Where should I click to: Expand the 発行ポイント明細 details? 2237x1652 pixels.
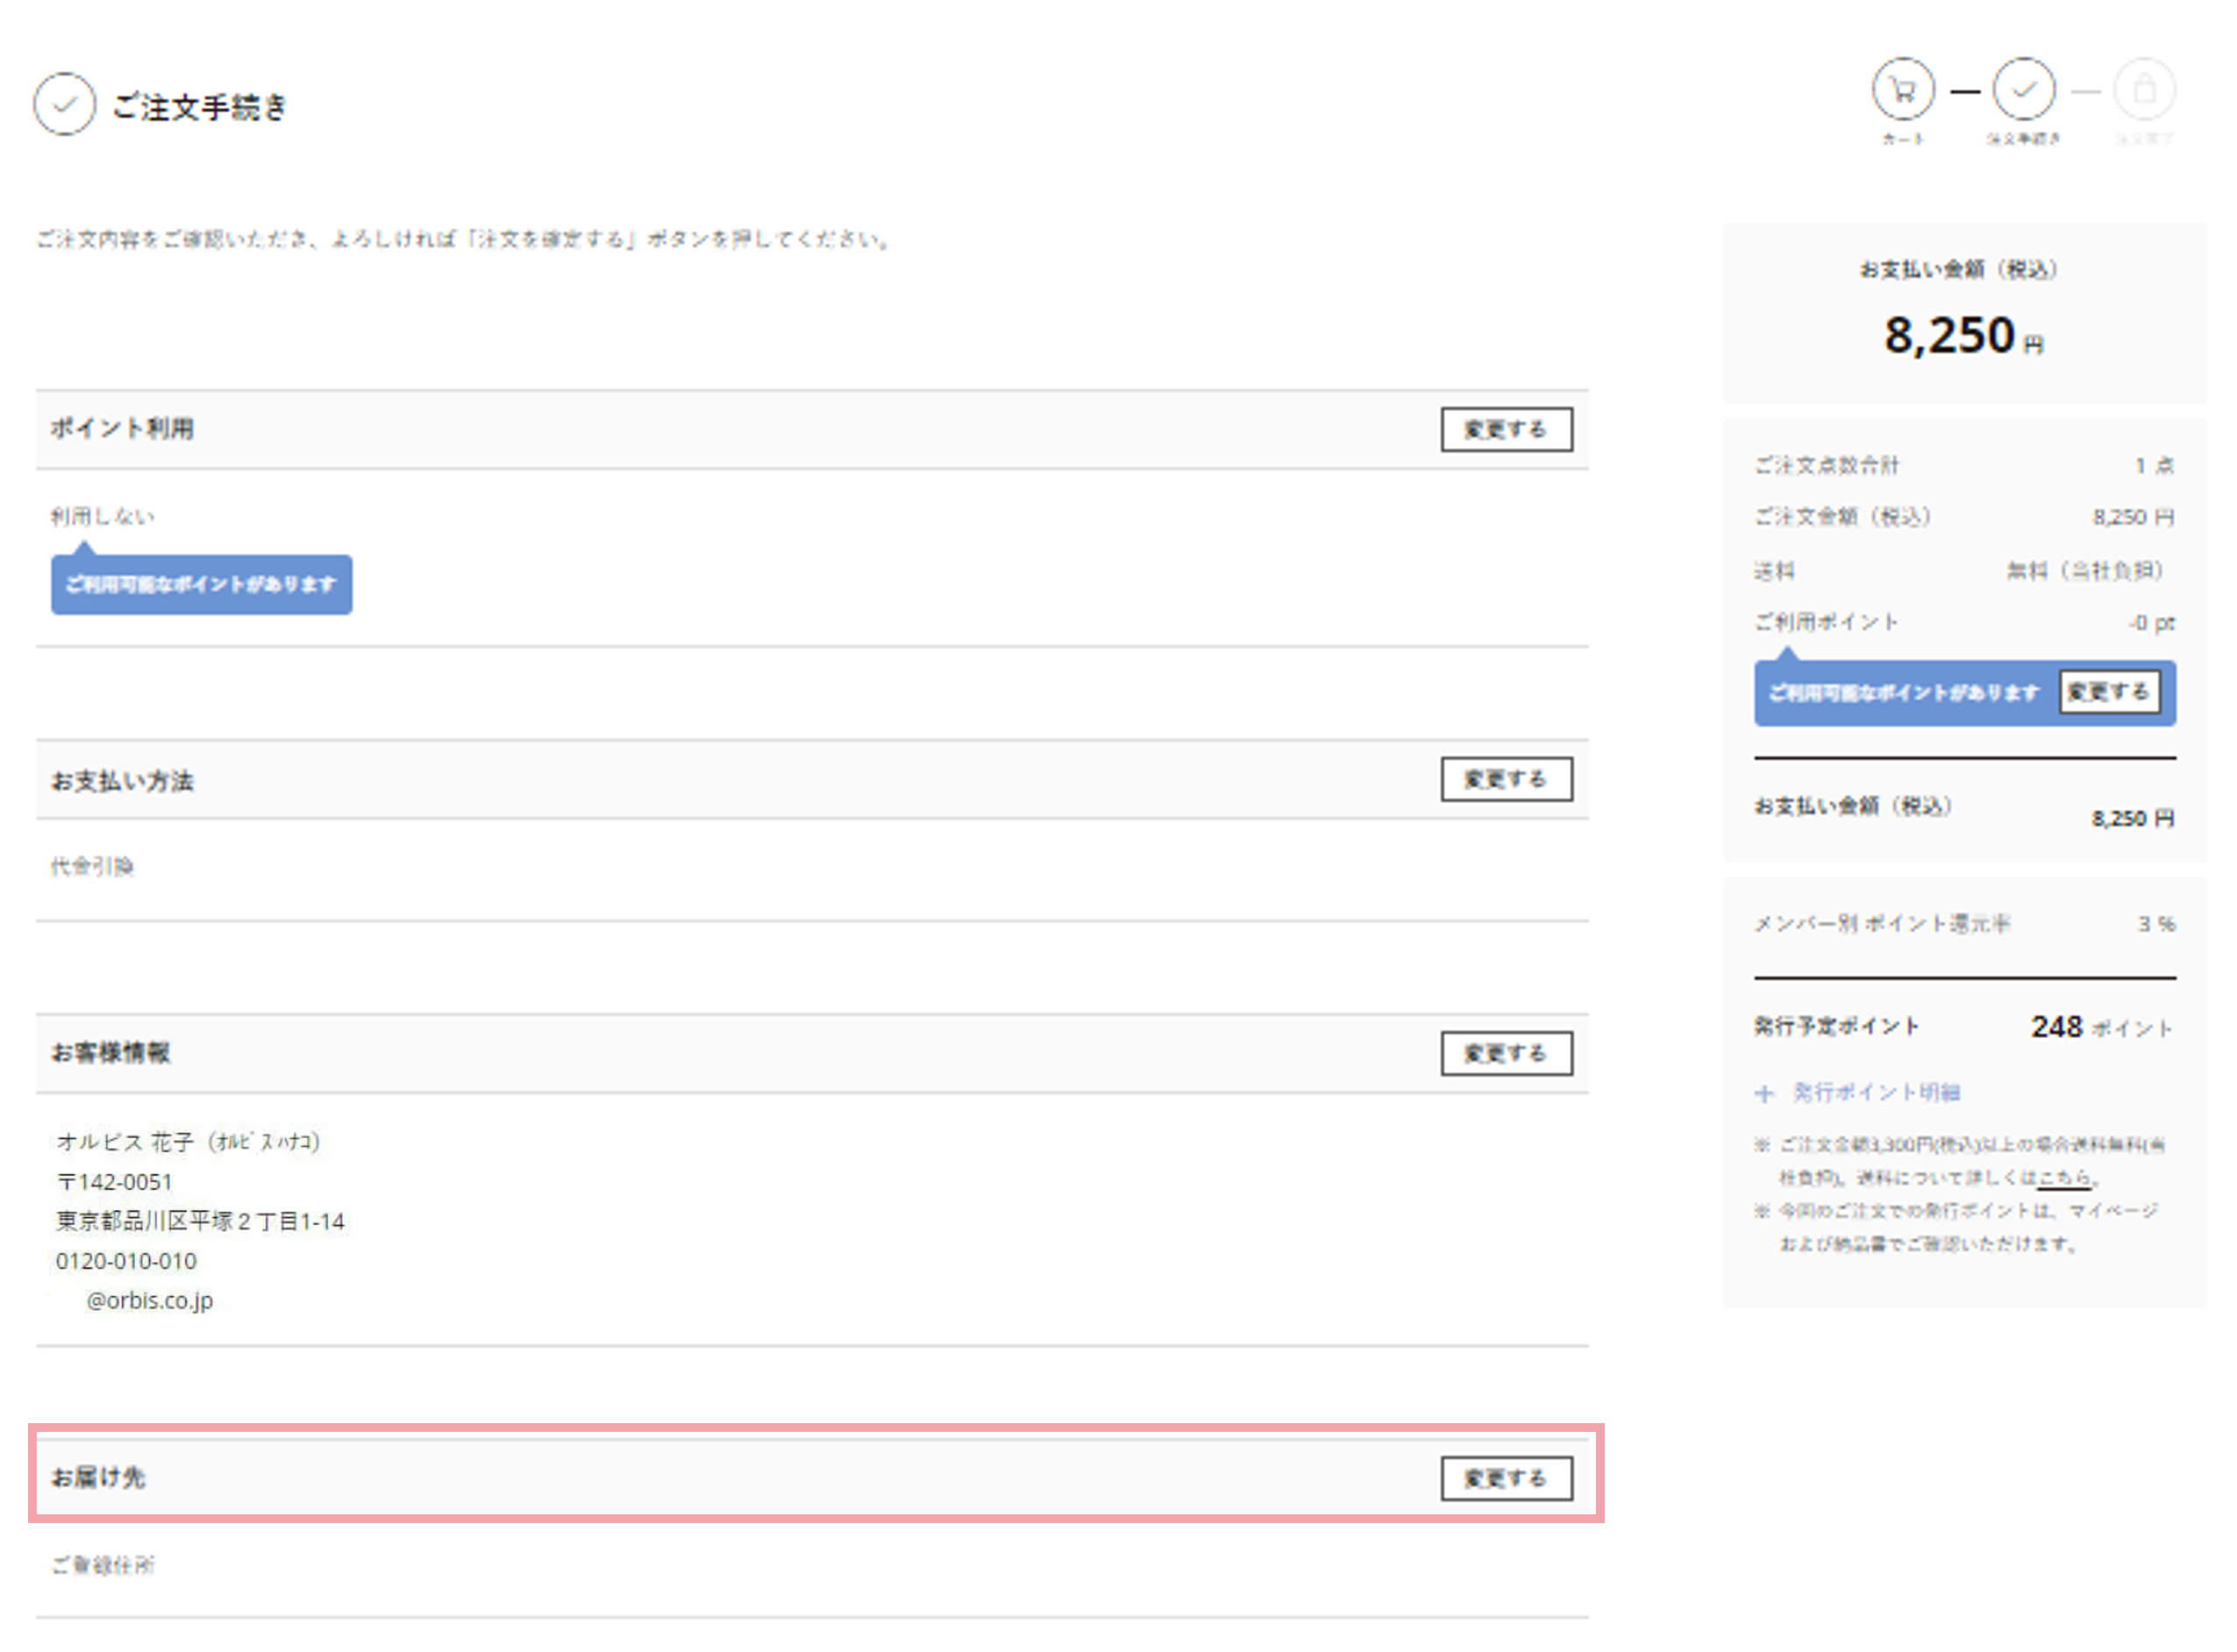[1877, 1093]
